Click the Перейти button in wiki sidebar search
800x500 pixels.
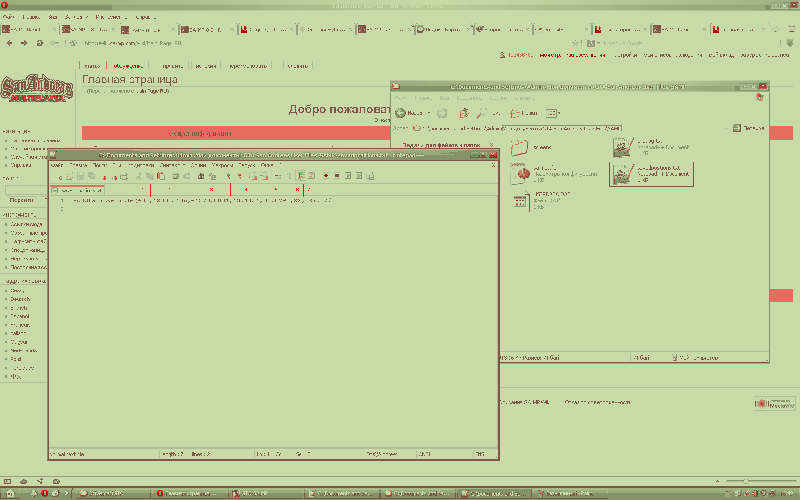(22, 200)
